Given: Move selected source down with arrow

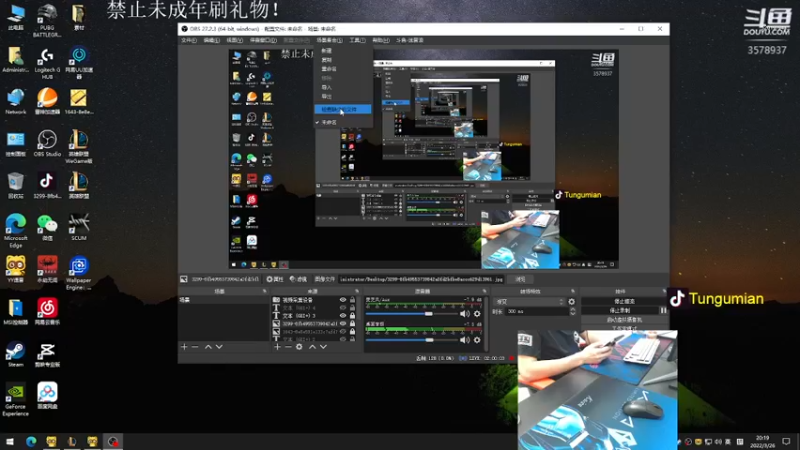Looking at the screenshot, I should pos(323,347).
